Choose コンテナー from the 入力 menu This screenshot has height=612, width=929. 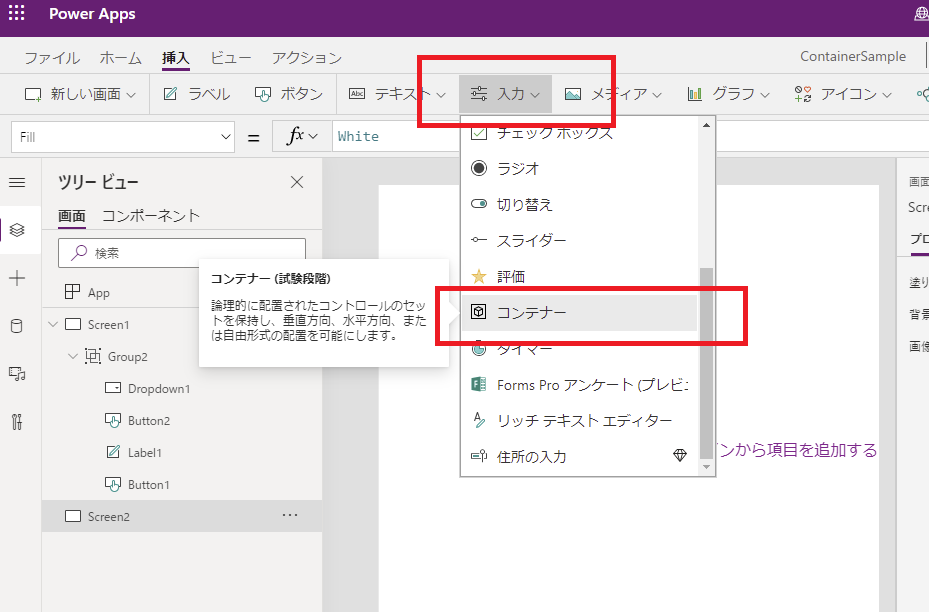579,312
